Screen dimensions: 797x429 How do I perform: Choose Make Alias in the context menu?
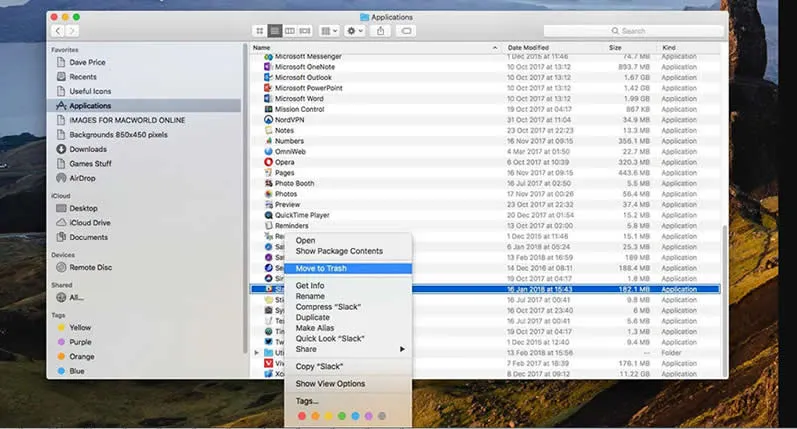[348, 328]
